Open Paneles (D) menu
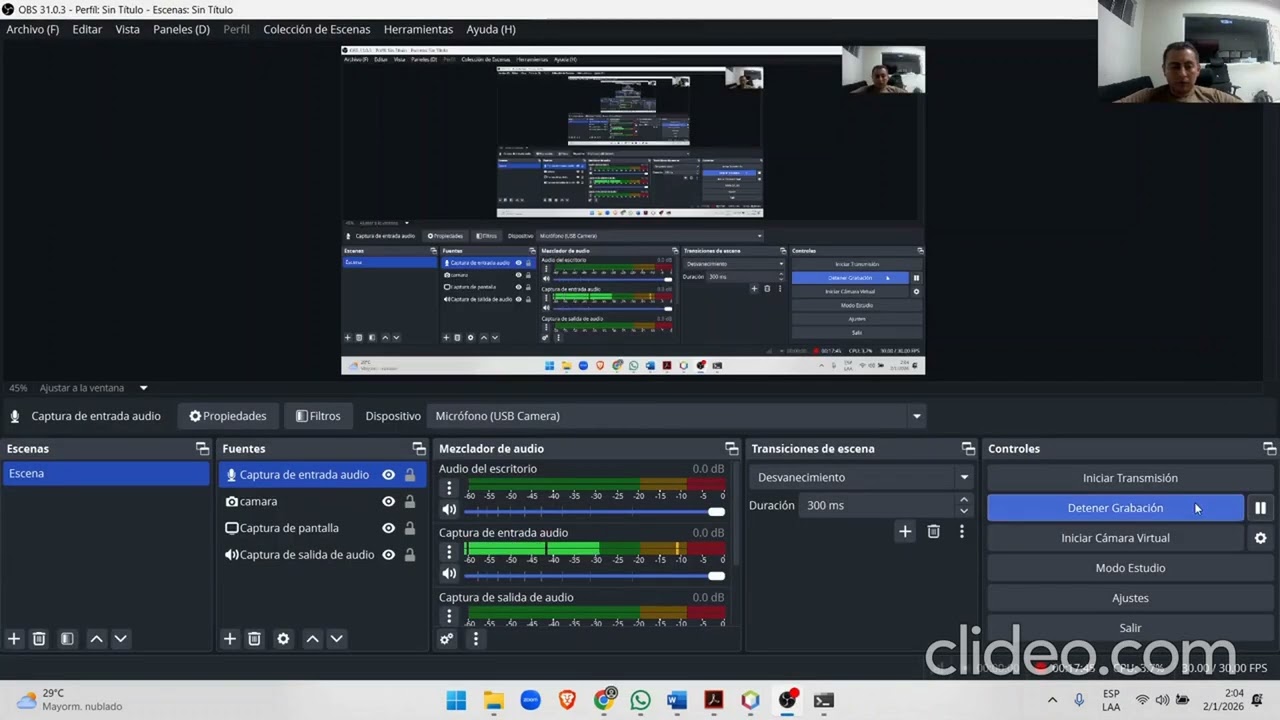 click(x=181, y=29)
